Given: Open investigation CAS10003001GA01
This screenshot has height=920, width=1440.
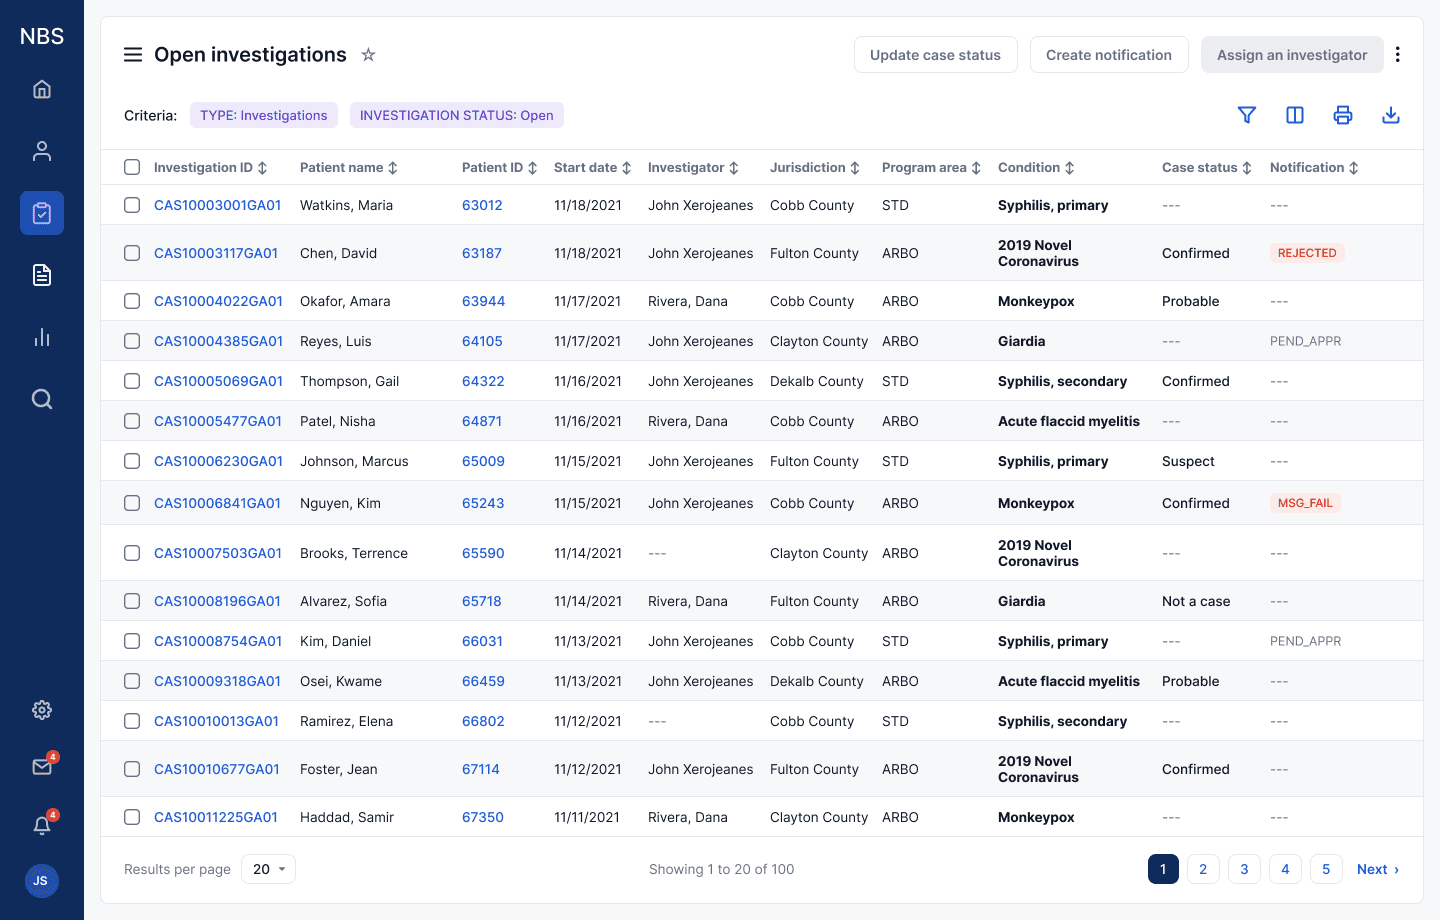Looking at the screenshot, I should pyautogui.click(x=217, y=205).
